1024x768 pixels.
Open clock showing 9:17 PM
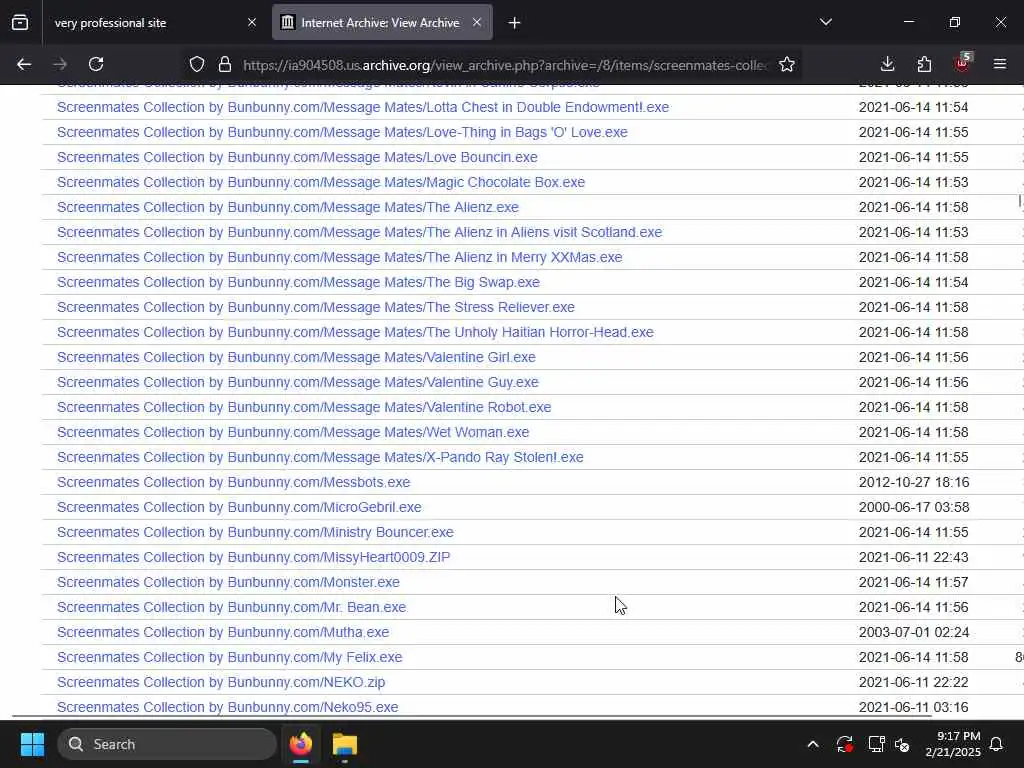tap(953, 744)
